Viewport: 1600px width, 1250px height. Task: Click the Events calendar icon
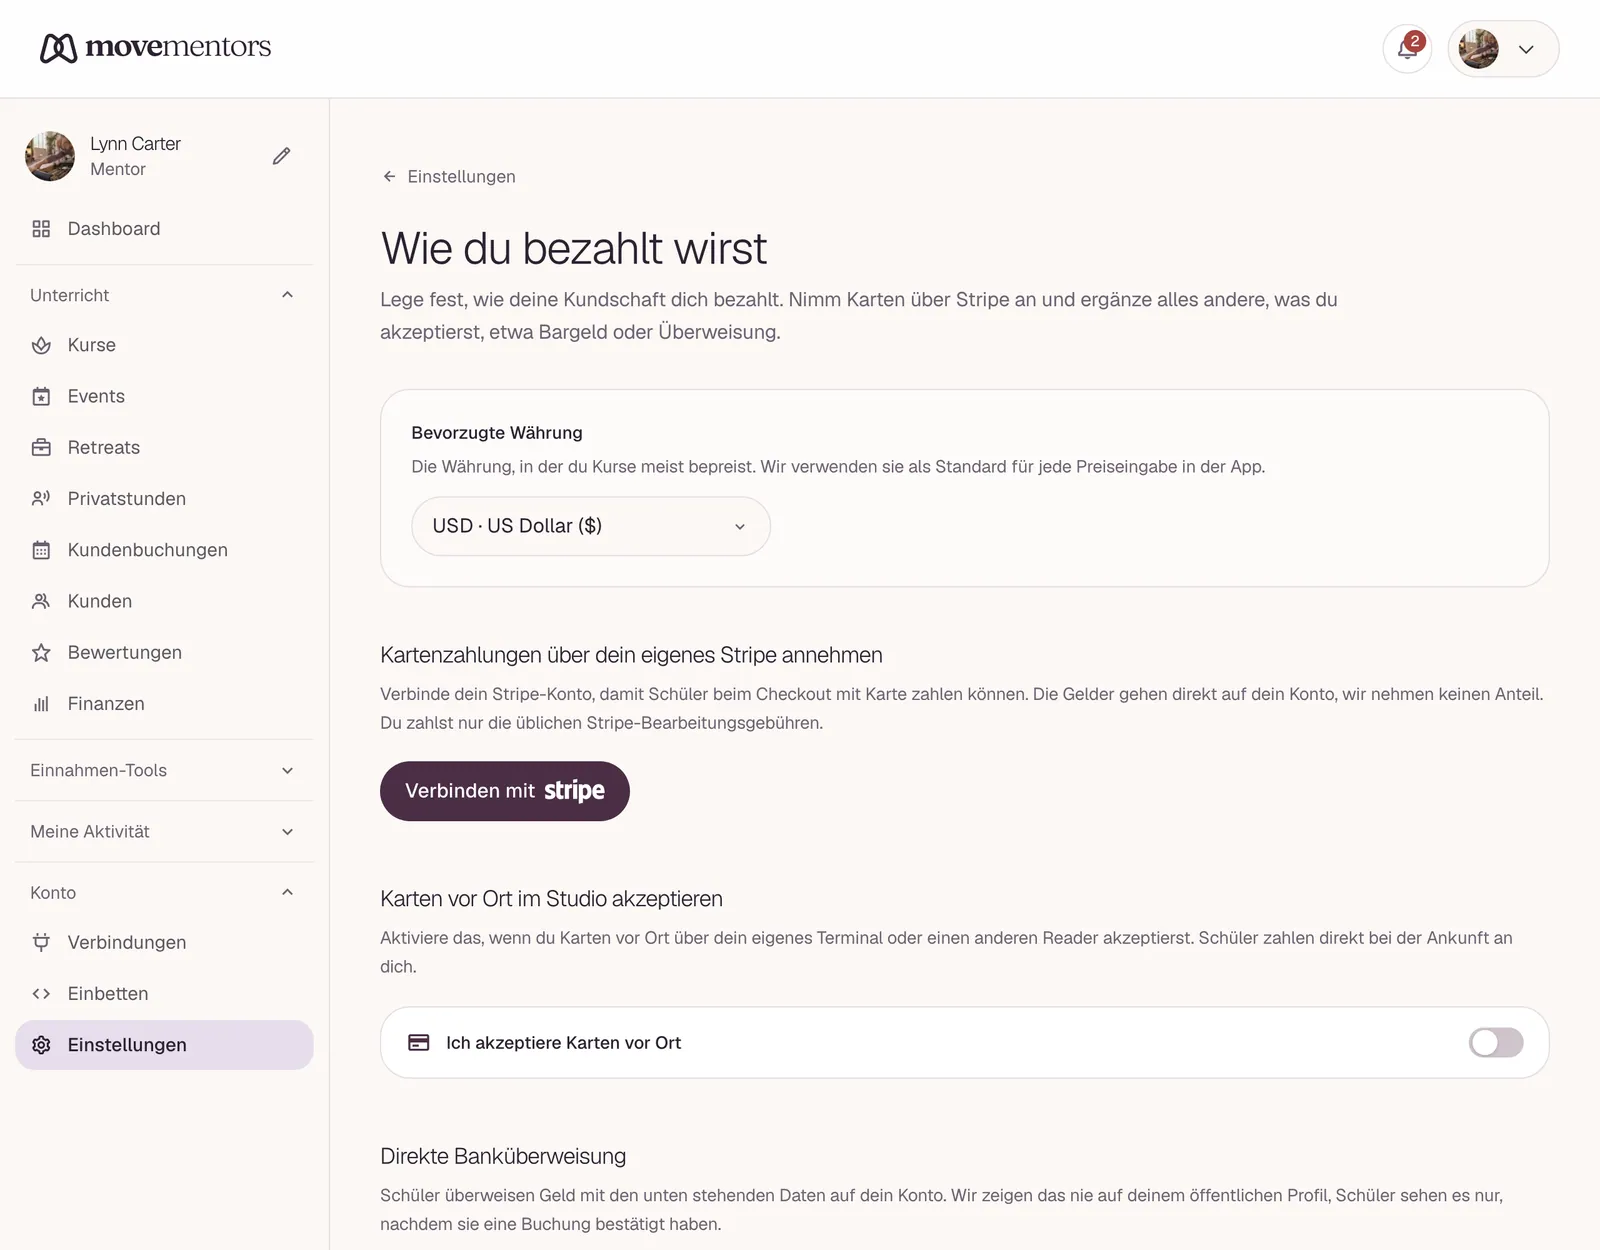tap(41, 396)
